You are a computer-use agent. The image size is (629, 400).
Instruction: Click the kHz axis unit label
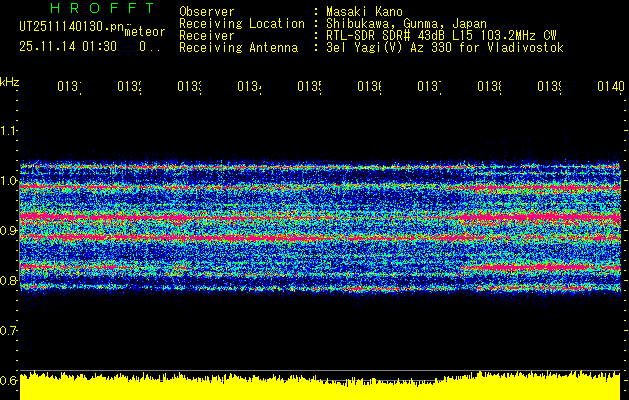10,82
